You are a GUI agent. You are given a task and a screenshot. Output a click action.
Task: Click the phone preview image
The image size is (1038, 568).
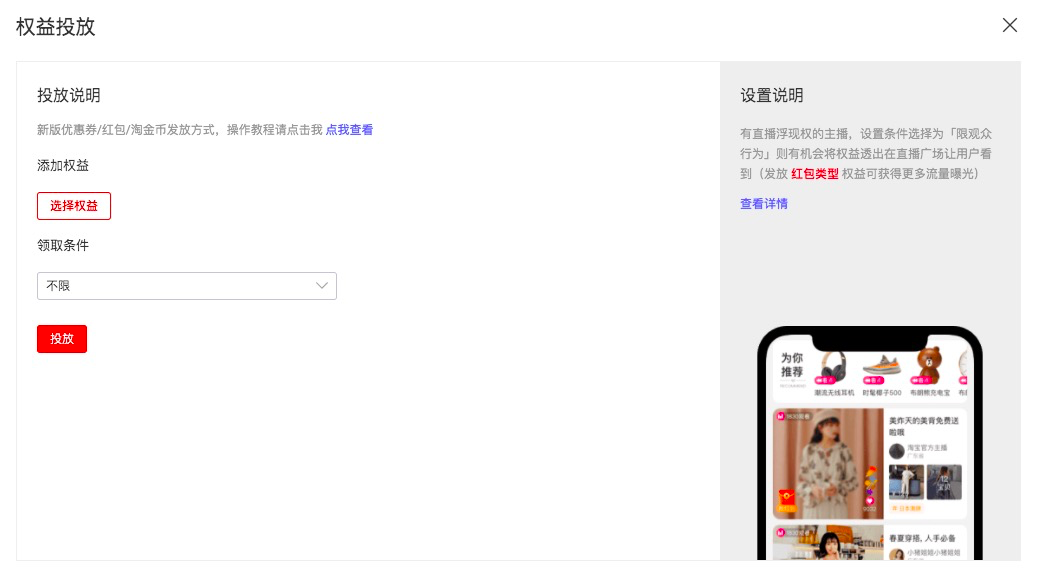[x=870, y=444]
